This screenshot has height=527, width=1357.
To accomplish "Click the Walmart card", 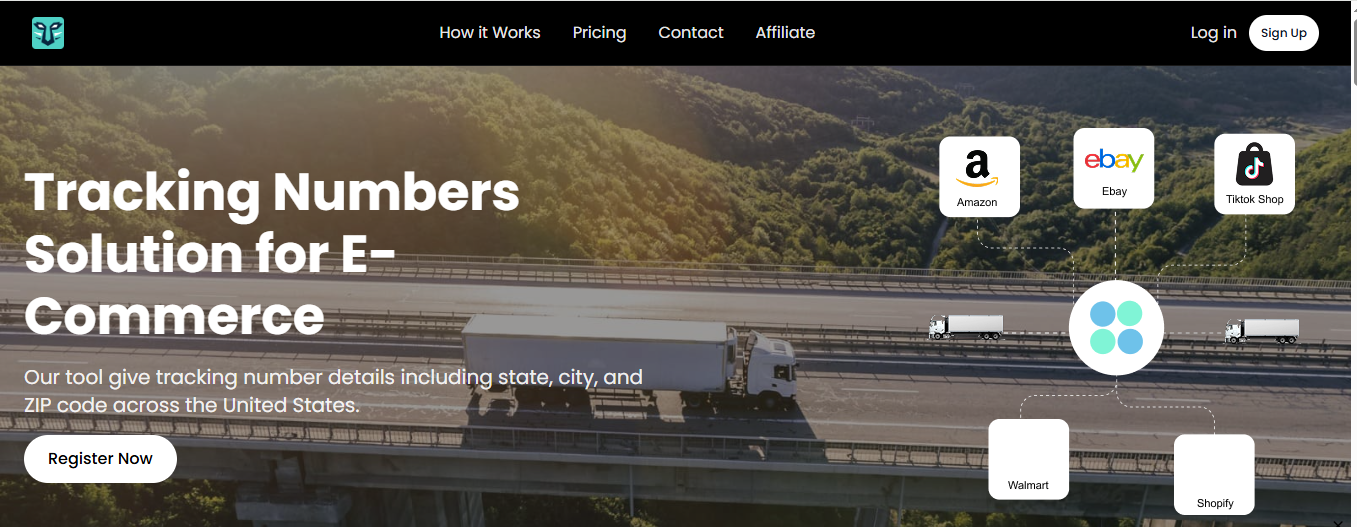I will [x=1029, y=459].
